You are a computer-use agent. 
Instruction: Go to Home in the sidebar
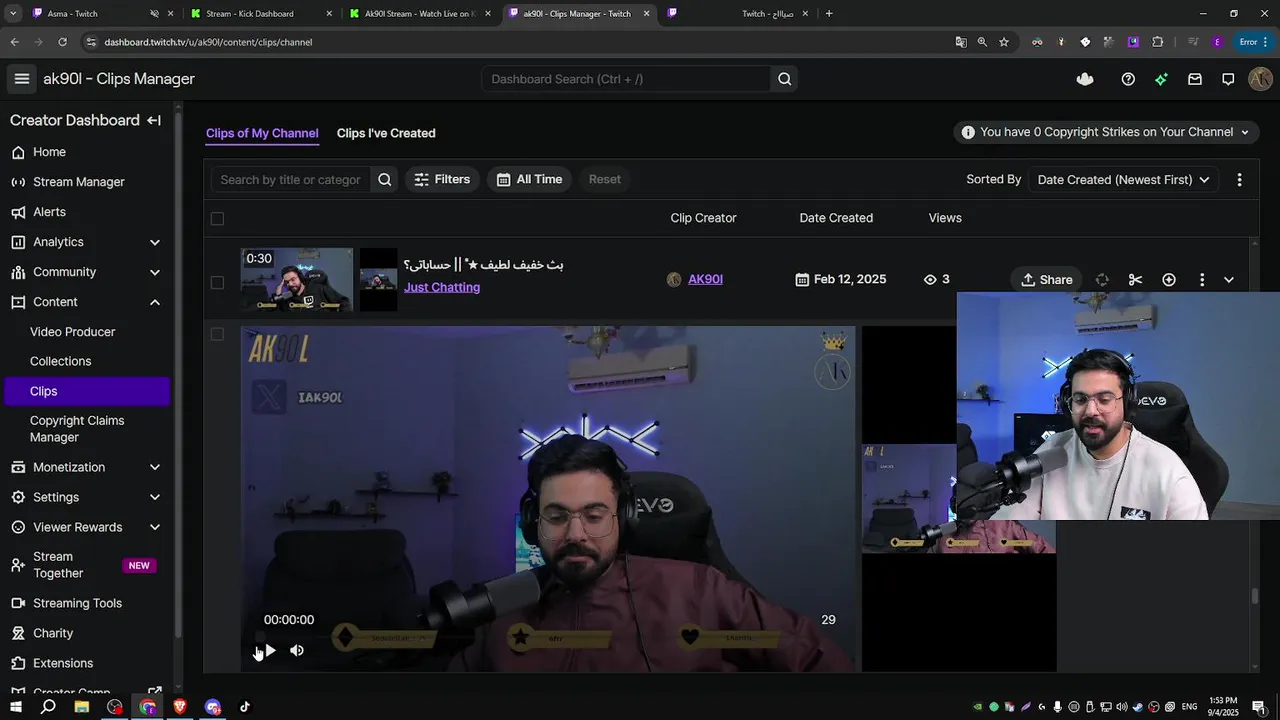[x=49, y=152]
